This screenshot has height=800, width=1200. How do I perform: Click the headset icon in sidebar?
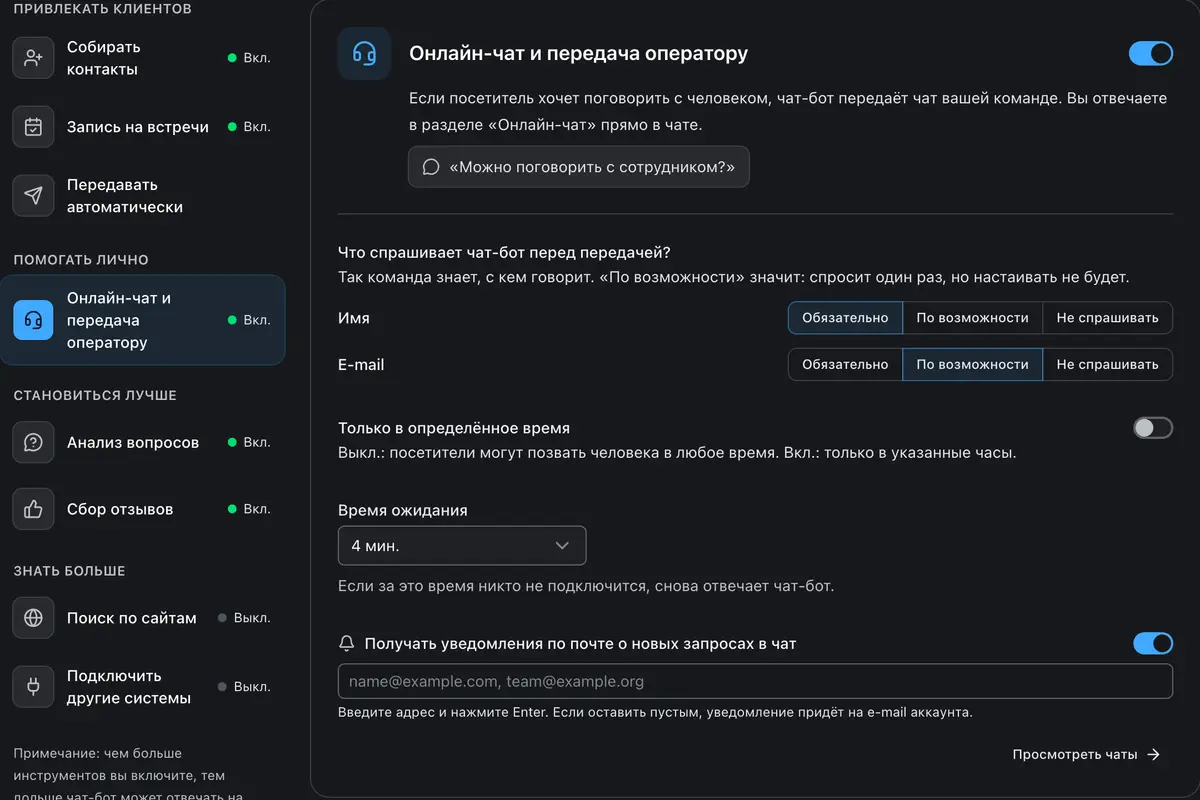pos(33,320)
